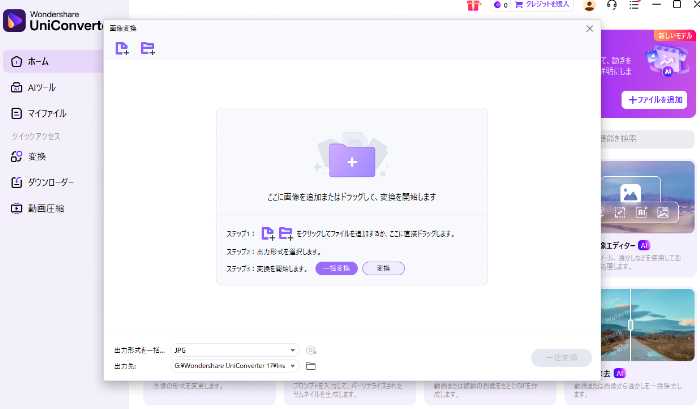Click the before-after slider handle on road image

pyautogui.click(x=630, y=325)
